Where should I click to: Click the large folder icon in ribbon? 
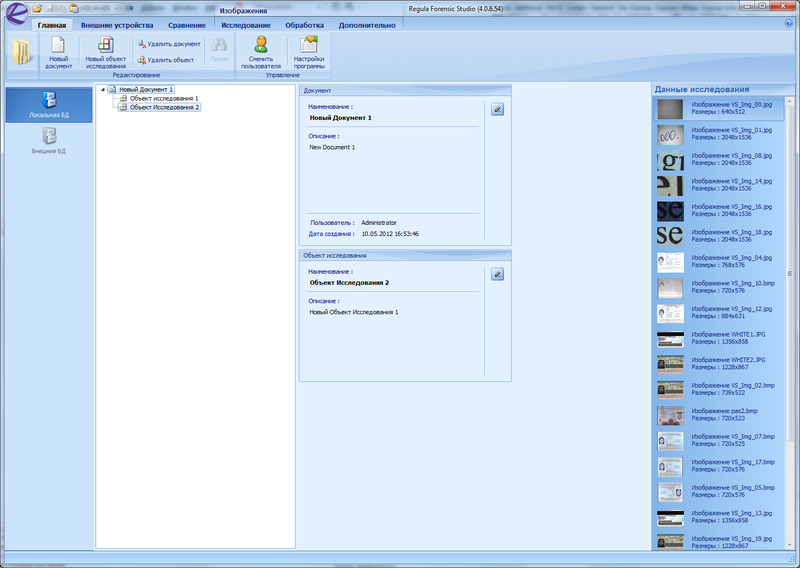coord(20,52)
